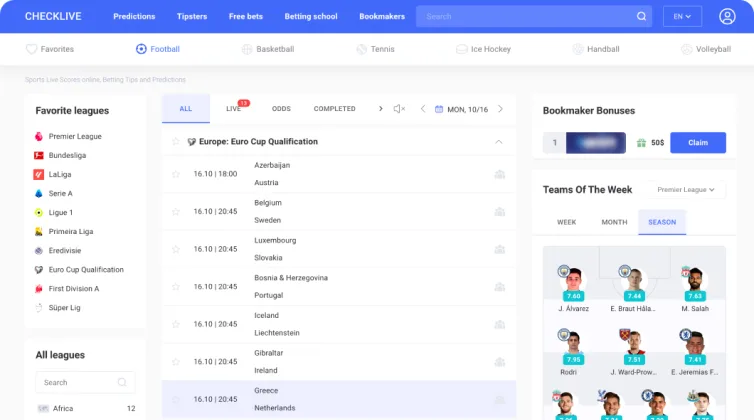Switch to the LIVE tab
The height and width of the screenshot is (420, 754).
click(234, 109)
